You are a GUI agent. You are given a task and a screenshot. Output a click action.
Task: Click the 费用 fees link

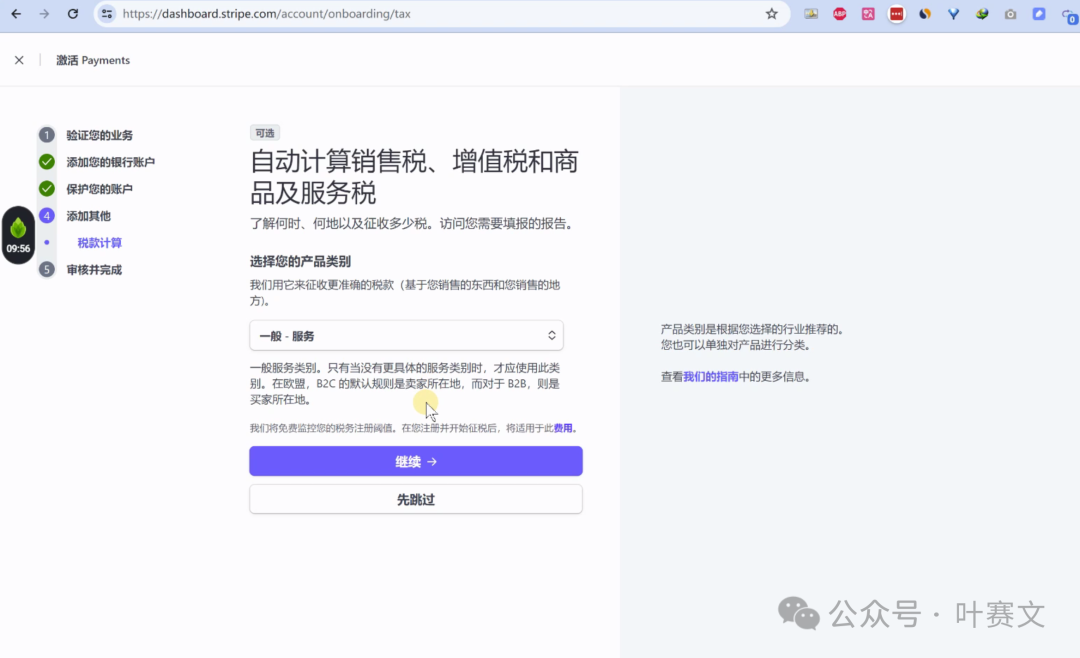[563, 428]
